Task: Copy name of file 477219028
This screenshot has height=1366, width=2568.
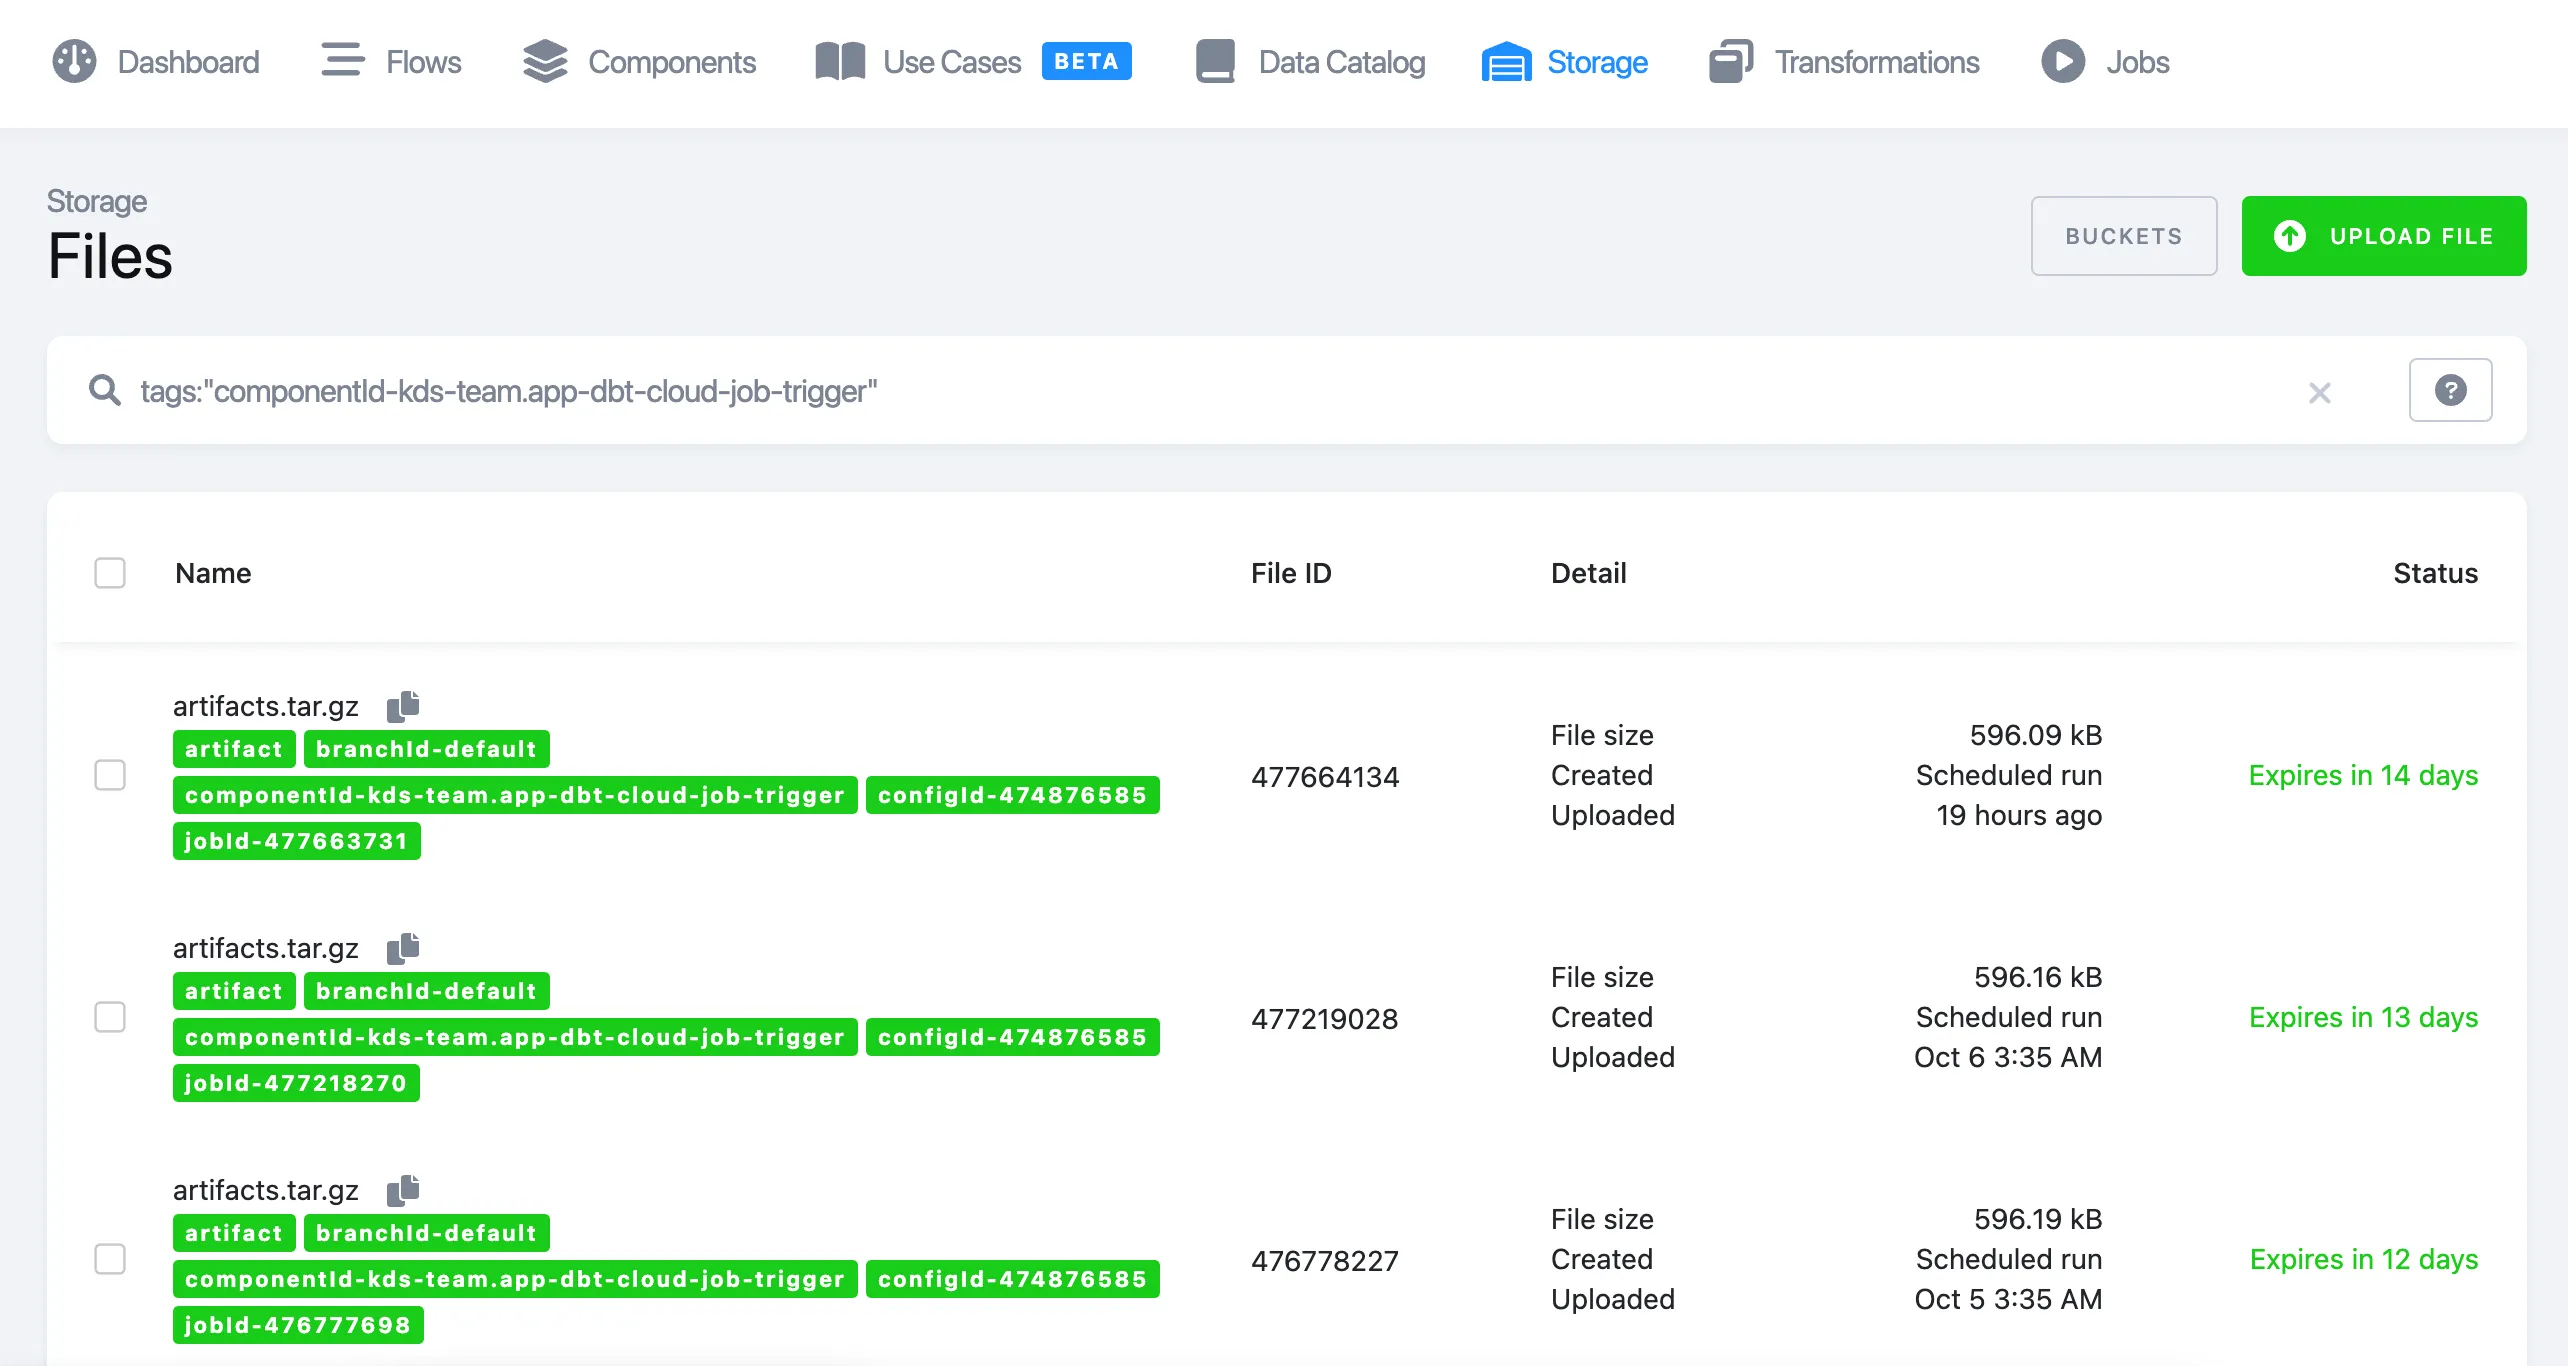Action: [403, 948]
